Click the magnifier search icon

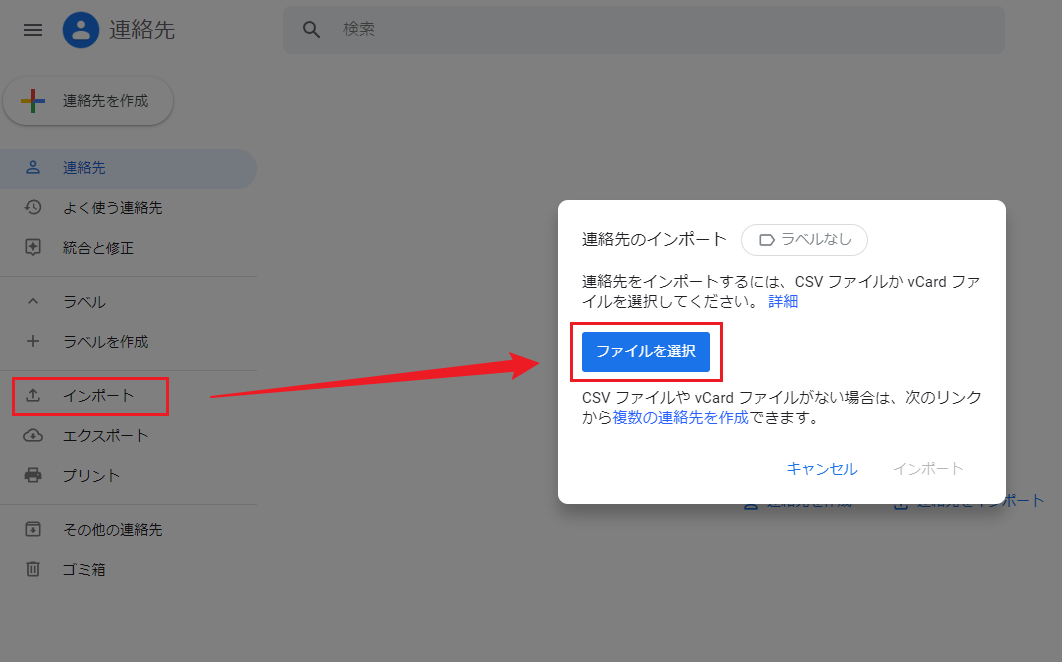312,30
